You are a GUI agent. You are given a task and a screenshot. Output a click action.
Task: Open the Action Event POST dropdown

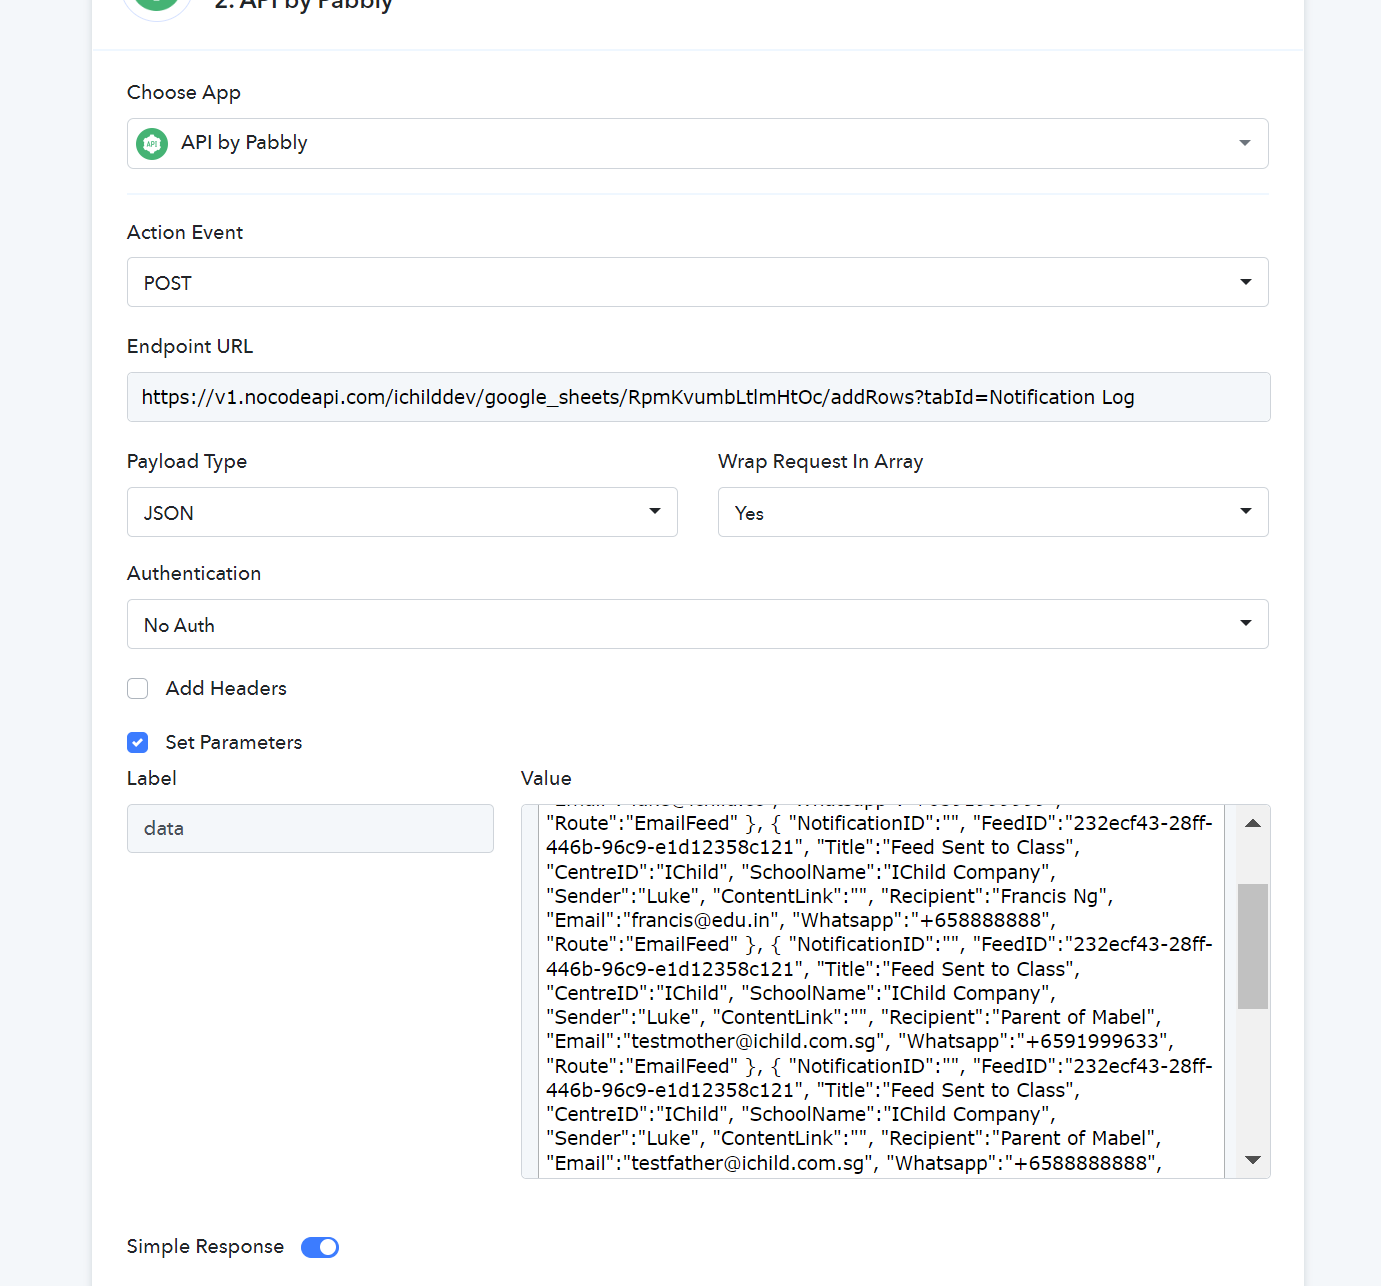click(x=698, y=282)
